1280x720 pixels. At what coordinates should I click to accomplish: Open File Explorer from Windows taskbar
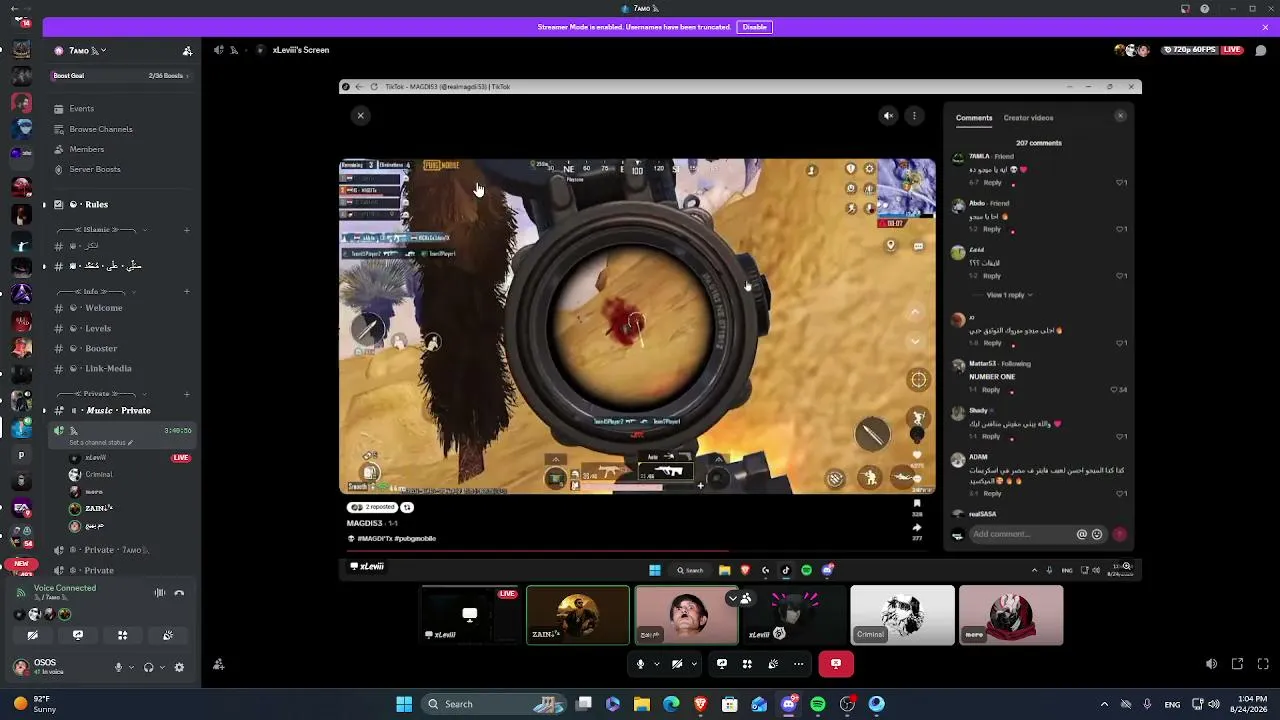point(642,704)
